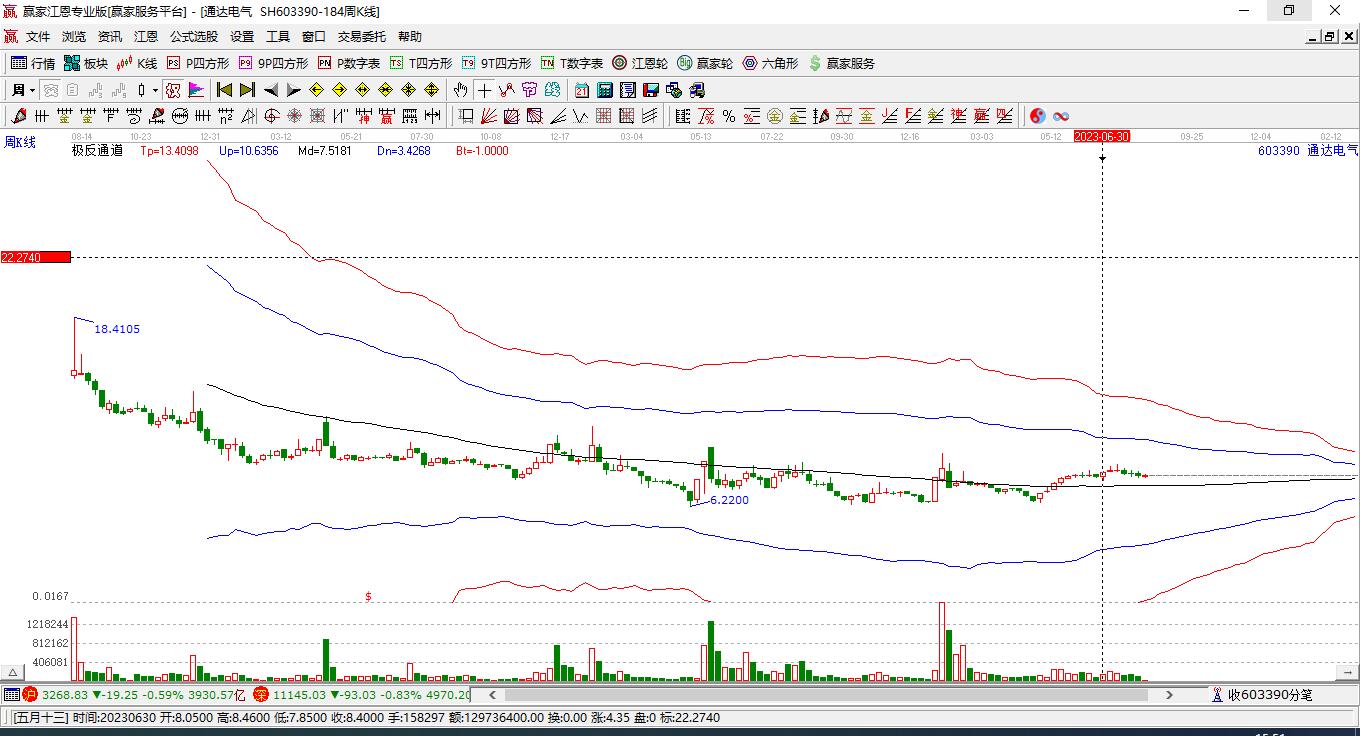
Task: Toggle the K线 candlestick view
Action: click(x=137, y=63)
